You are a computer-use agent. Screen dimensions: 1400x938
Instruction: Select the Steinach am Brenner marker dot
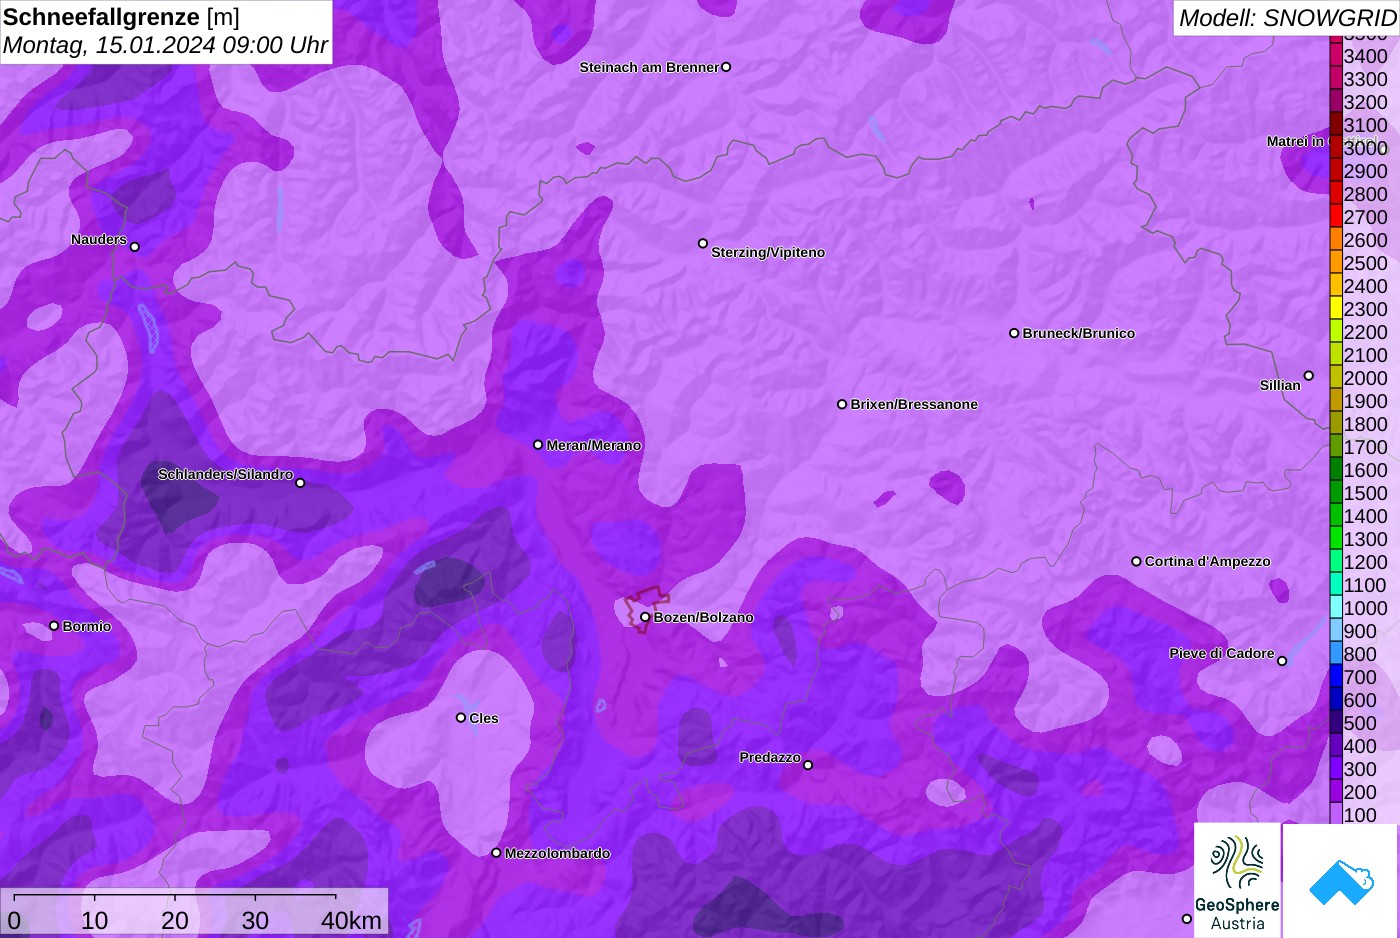pyautogui.click(x=726, y=67)
